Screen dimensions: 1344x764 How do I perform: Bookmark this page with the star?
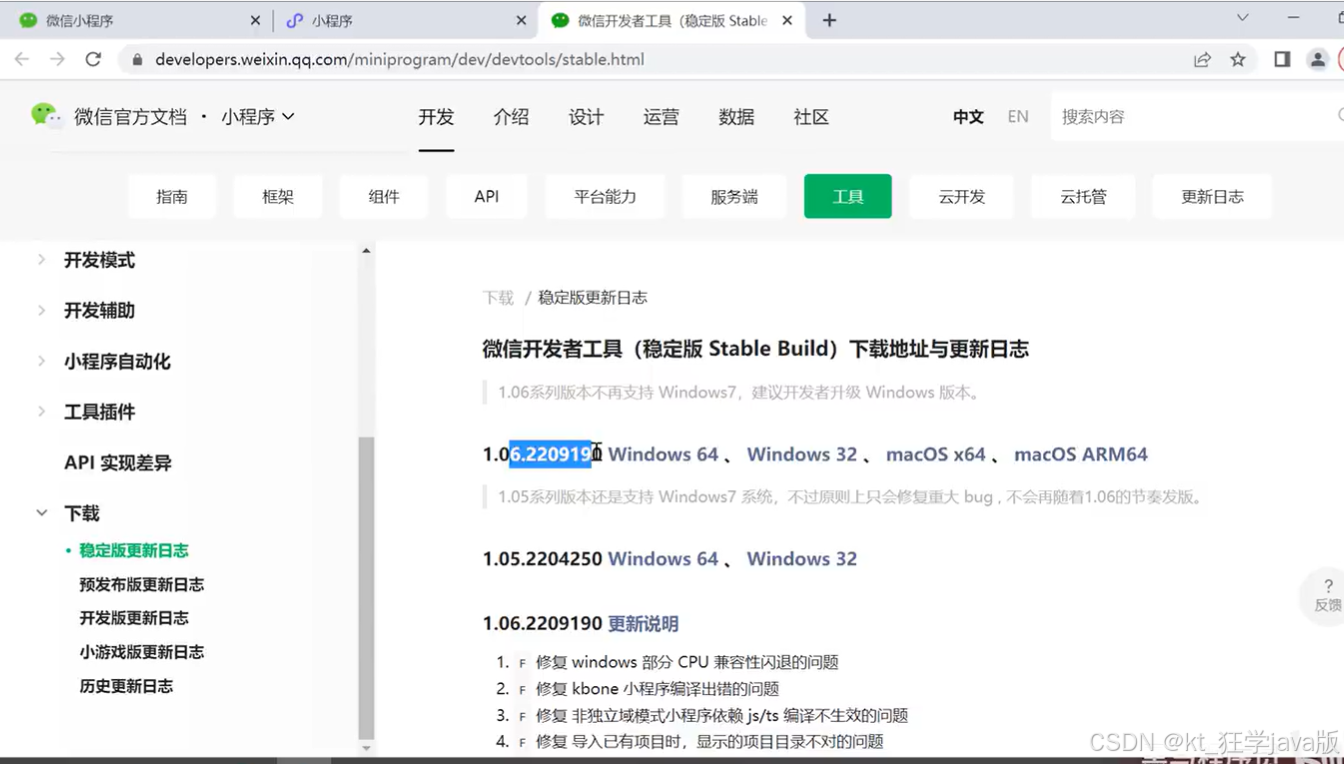(x=1238, y=60)
